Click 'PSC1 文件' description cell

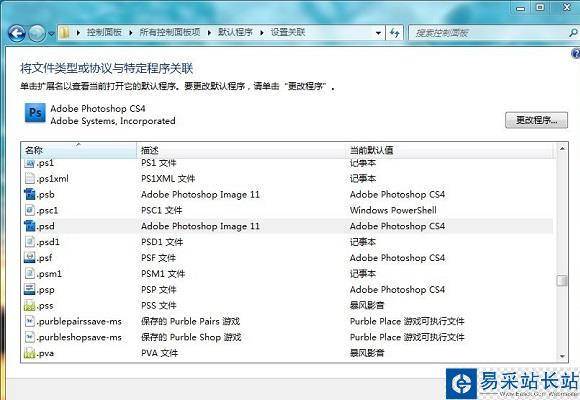point(162,211)
